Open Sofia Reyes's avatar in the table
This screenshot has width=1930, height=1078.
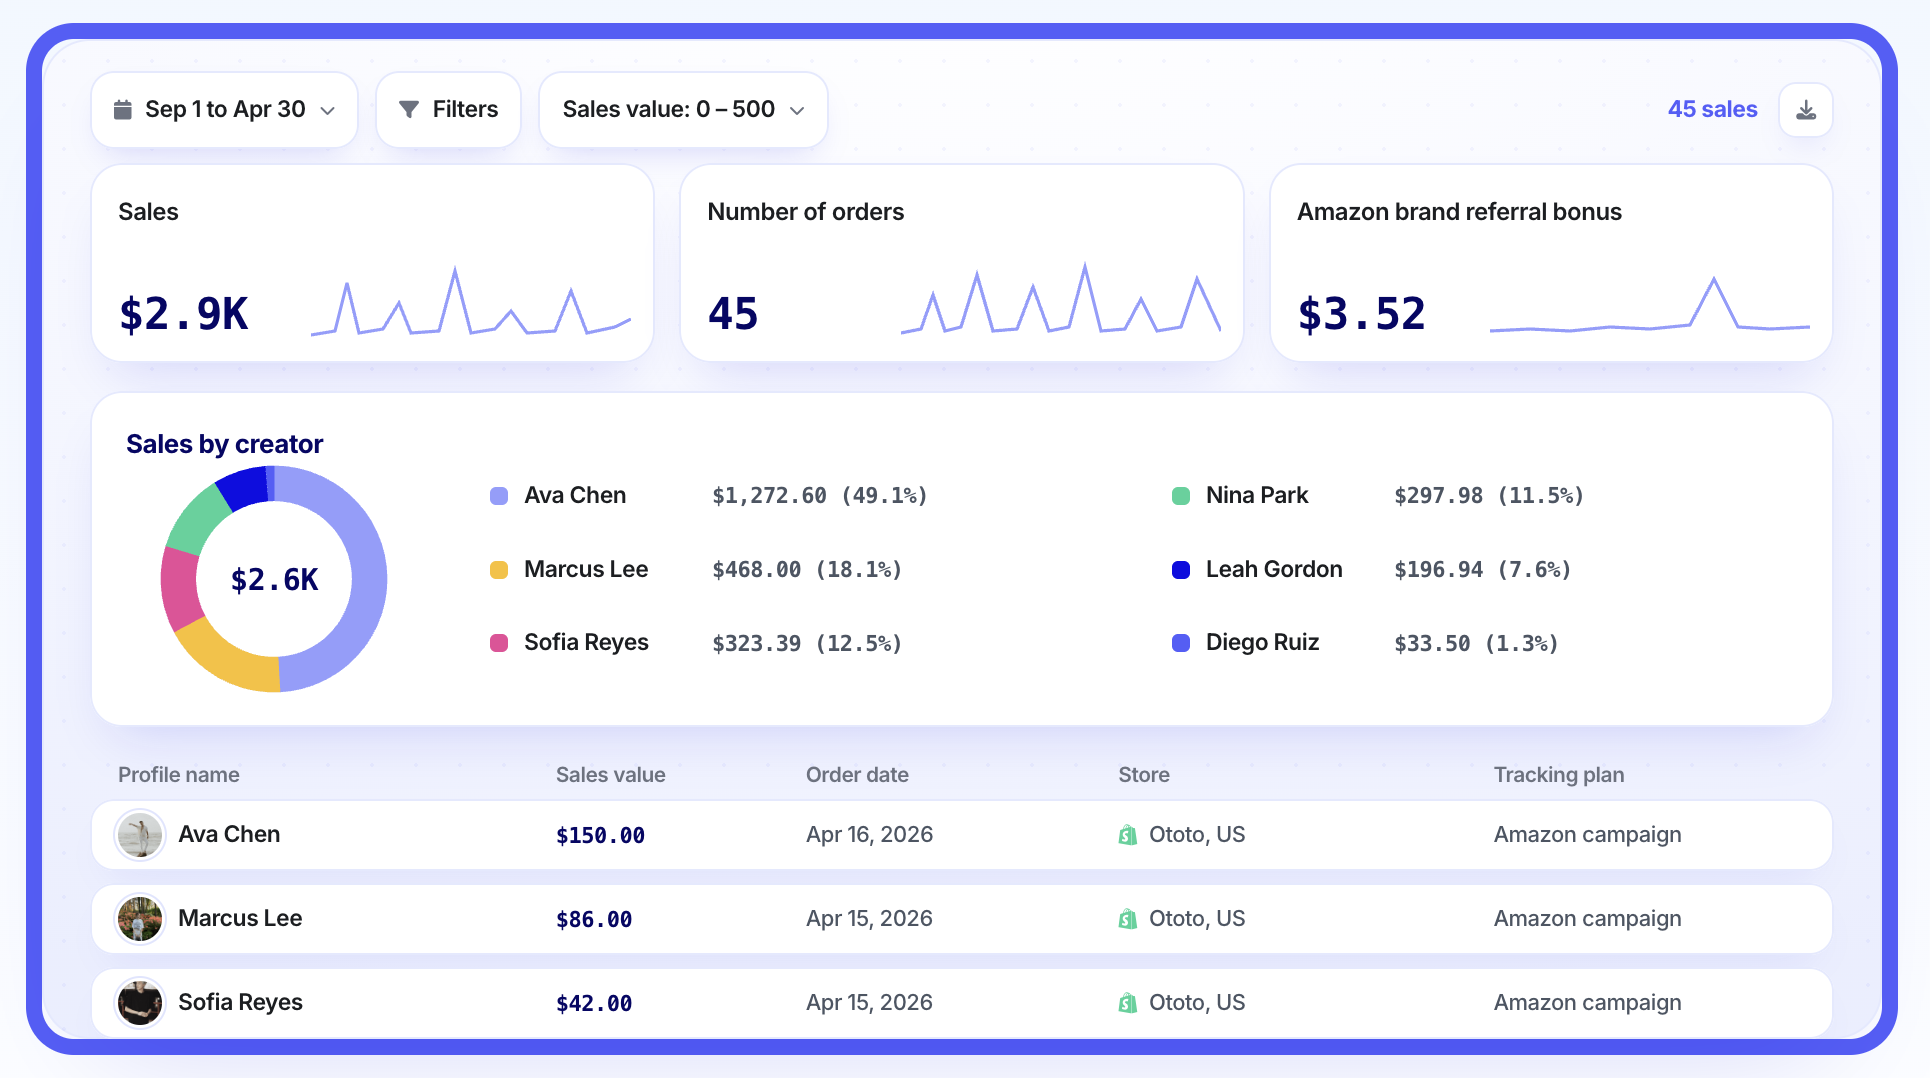pyautogui.click(x=140, y=1003)
